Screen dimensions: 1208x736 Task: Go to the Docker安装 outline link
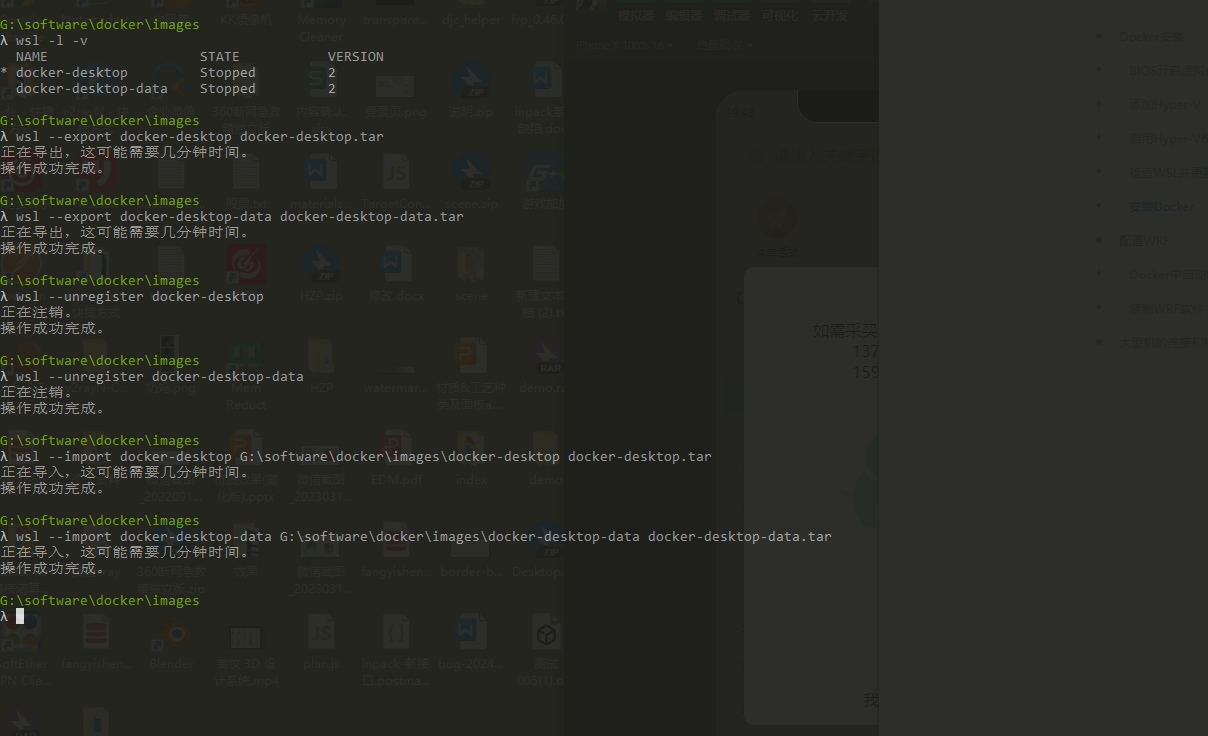pos(1151,37)
